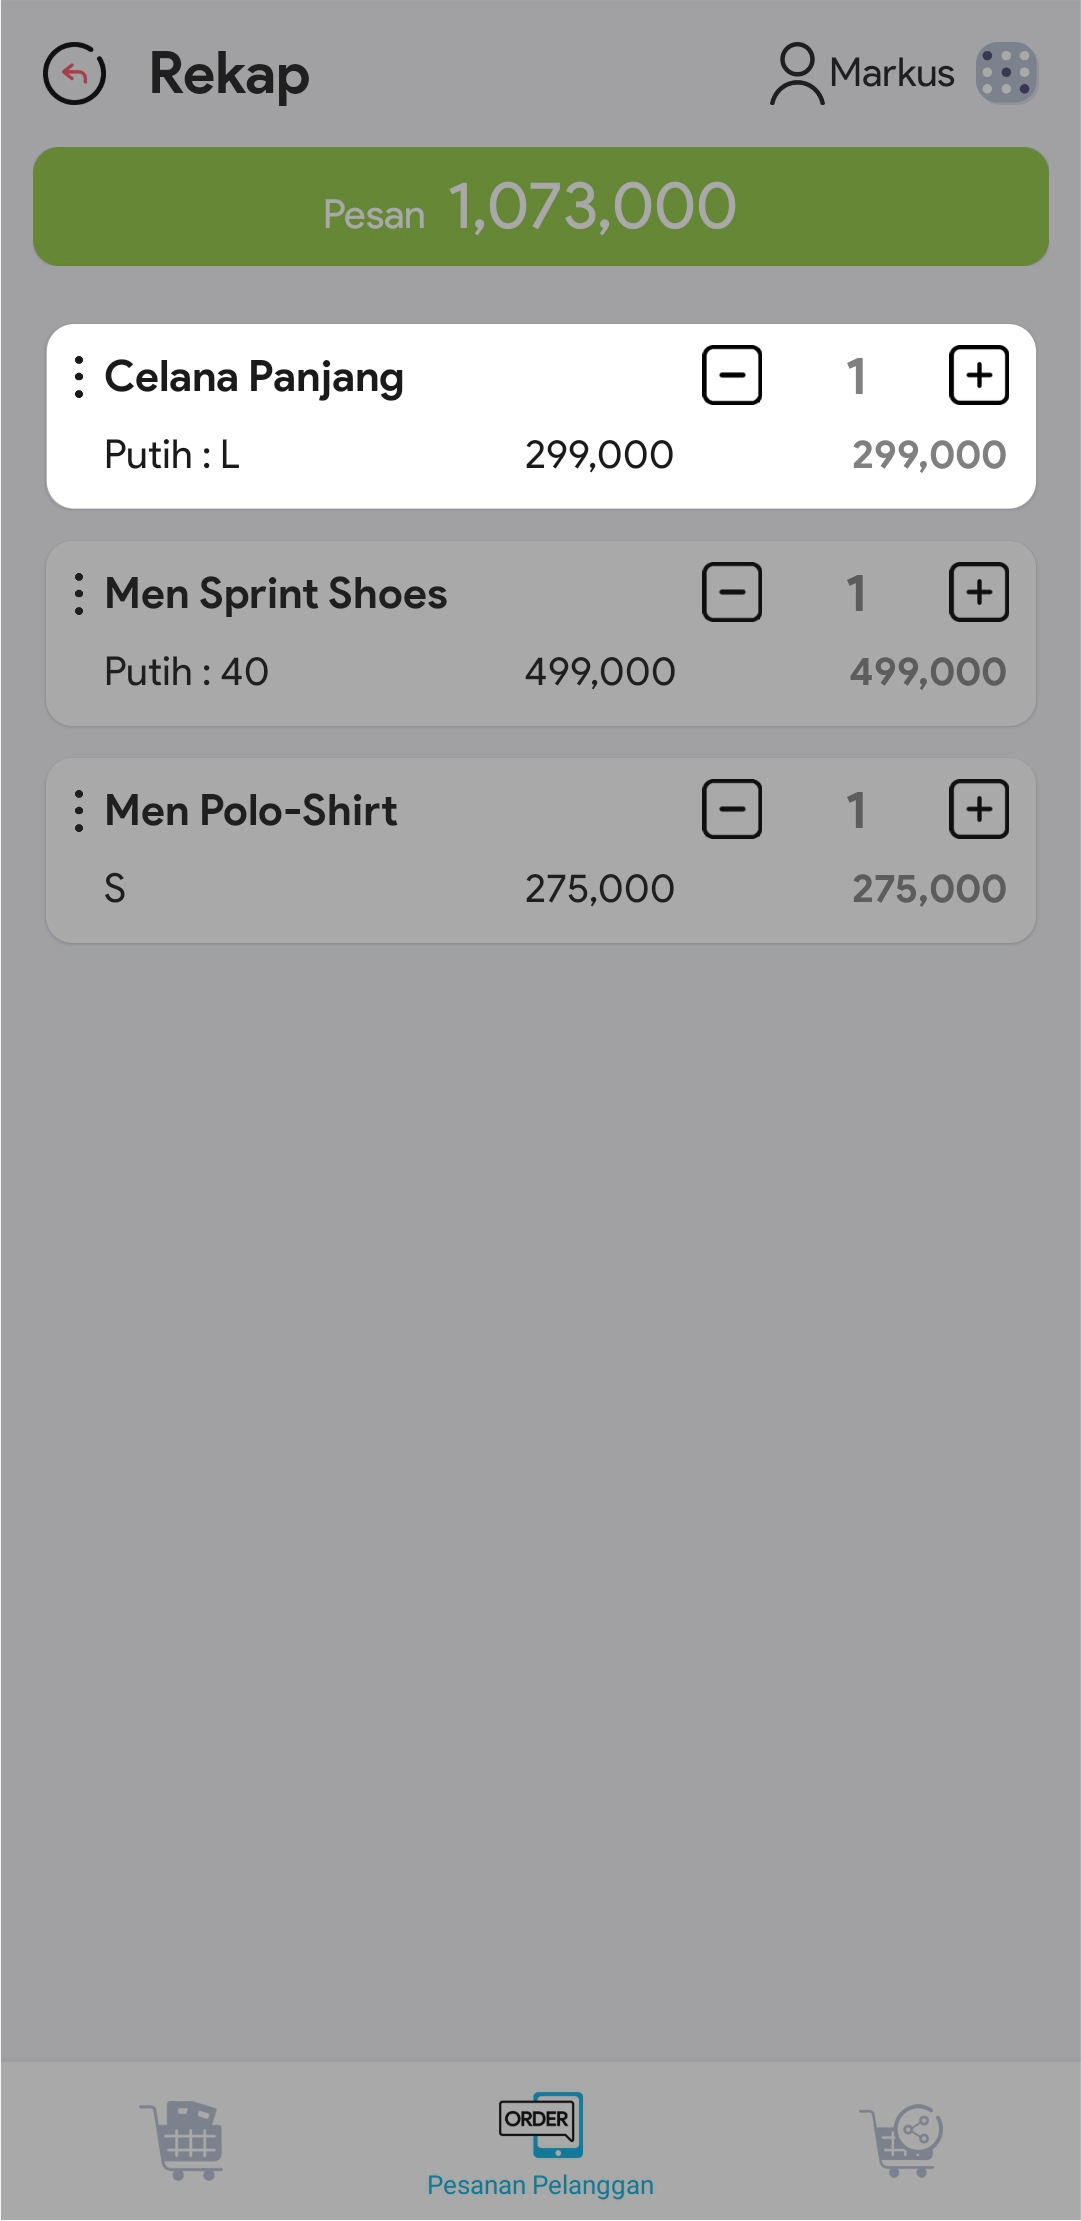The image size is (1081, 2221).
Task: Tap the back arrow icon beside Rekap
Action: click(x=74, y=73)
